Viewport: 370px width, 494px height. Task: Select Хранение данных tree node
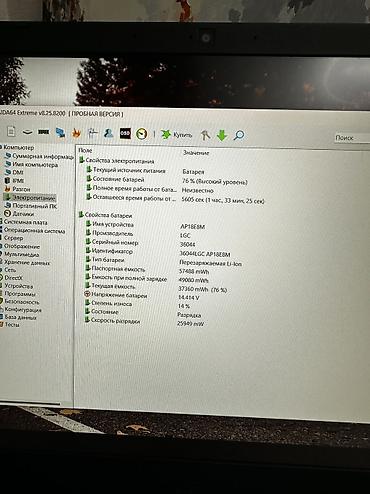27,262
